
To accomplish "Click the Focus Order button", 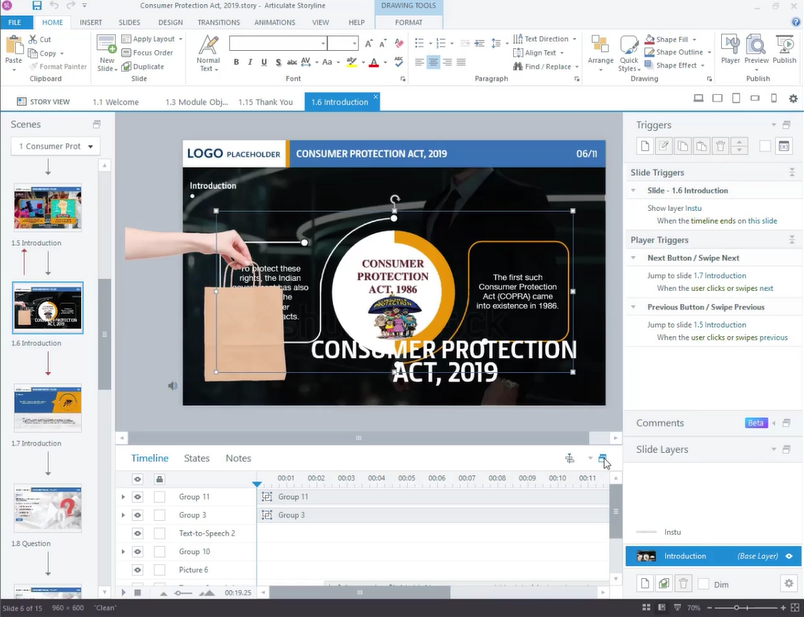I will [152, 53].
